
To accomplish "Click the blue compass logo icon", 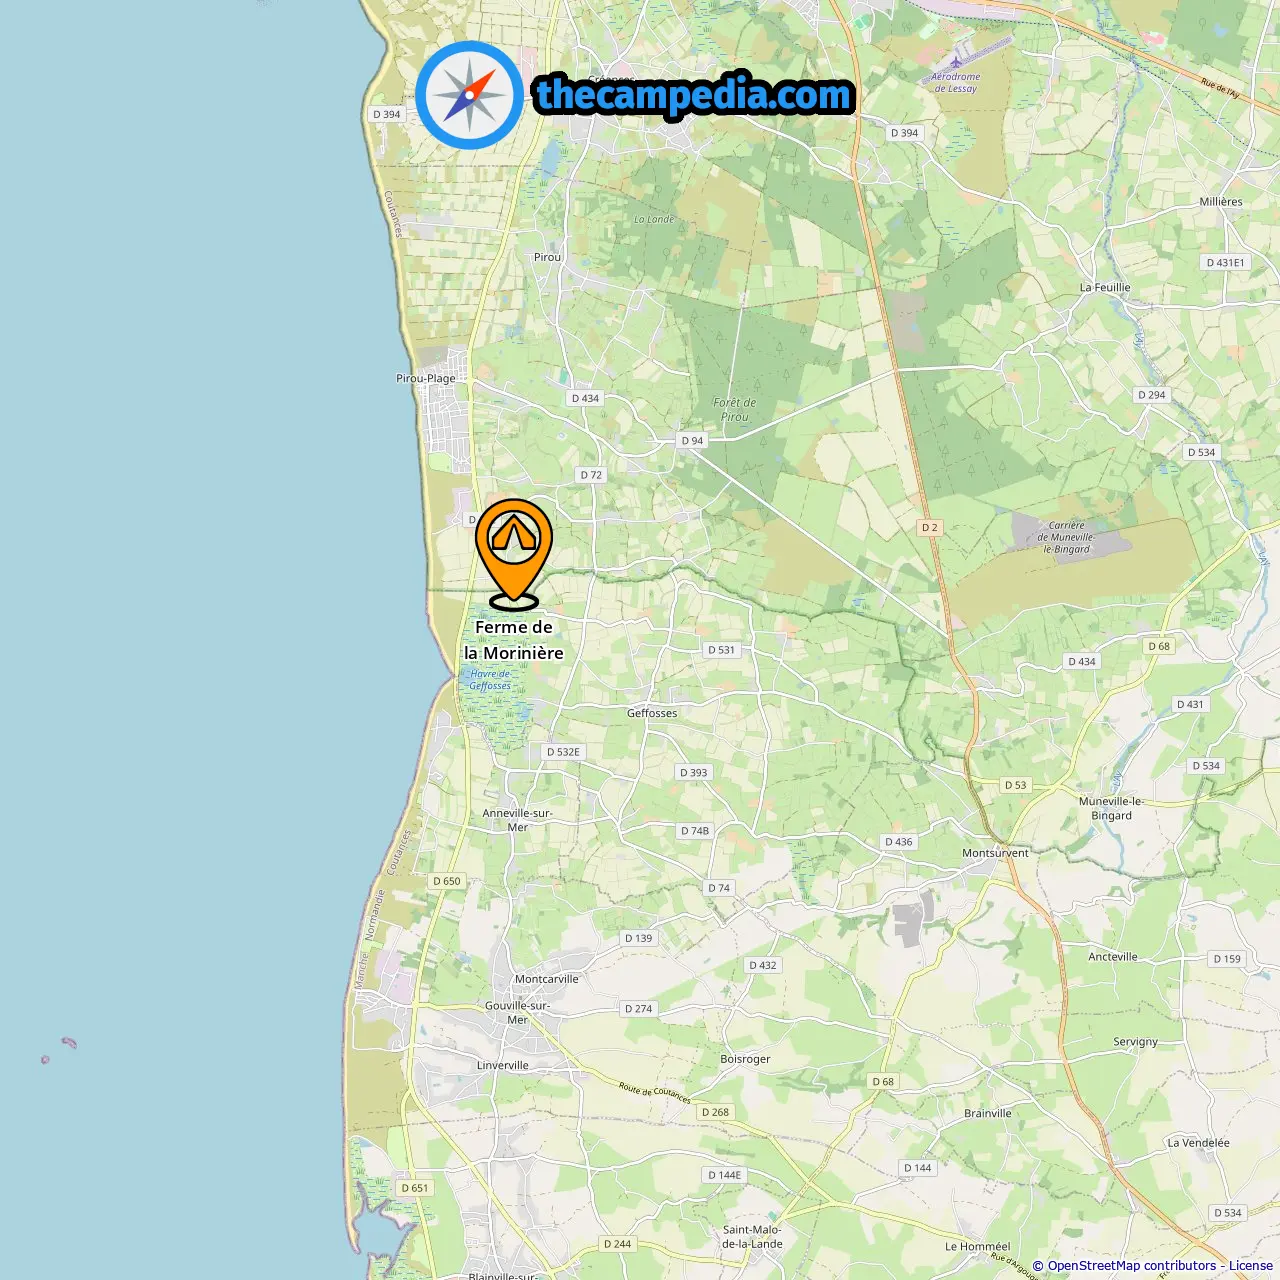I will 469,95.
